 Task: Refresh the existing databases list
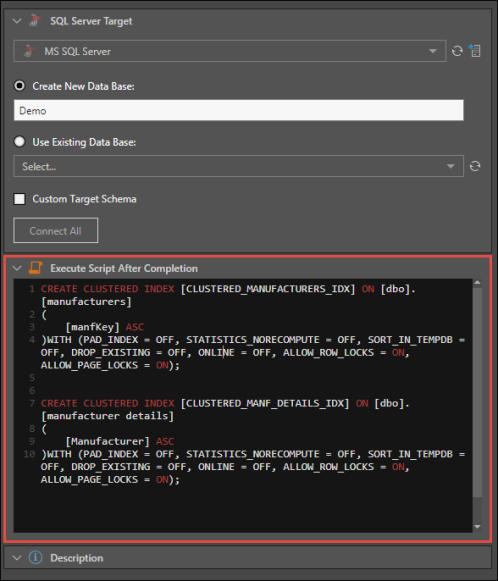[x=475, y=166]
